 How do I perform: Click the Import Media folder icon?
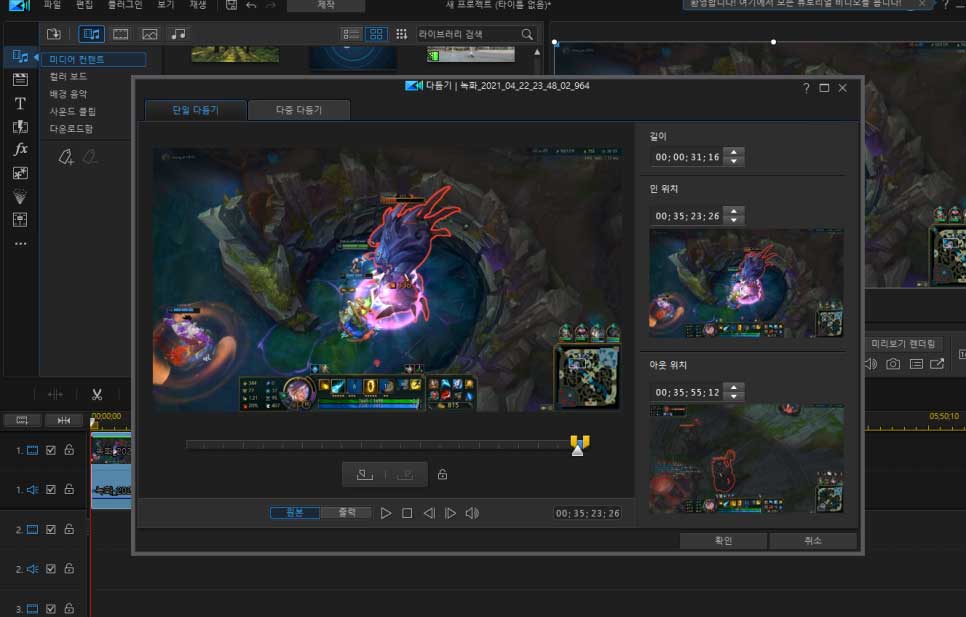click(x=54, y=34)
